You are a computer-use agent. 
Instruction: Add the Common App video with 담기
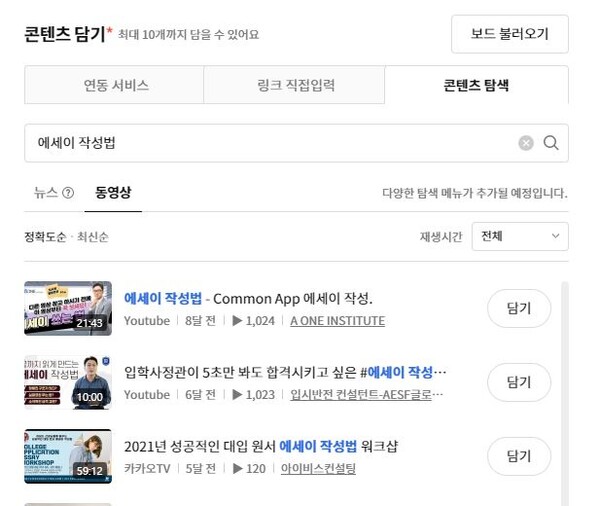point(518,309)
